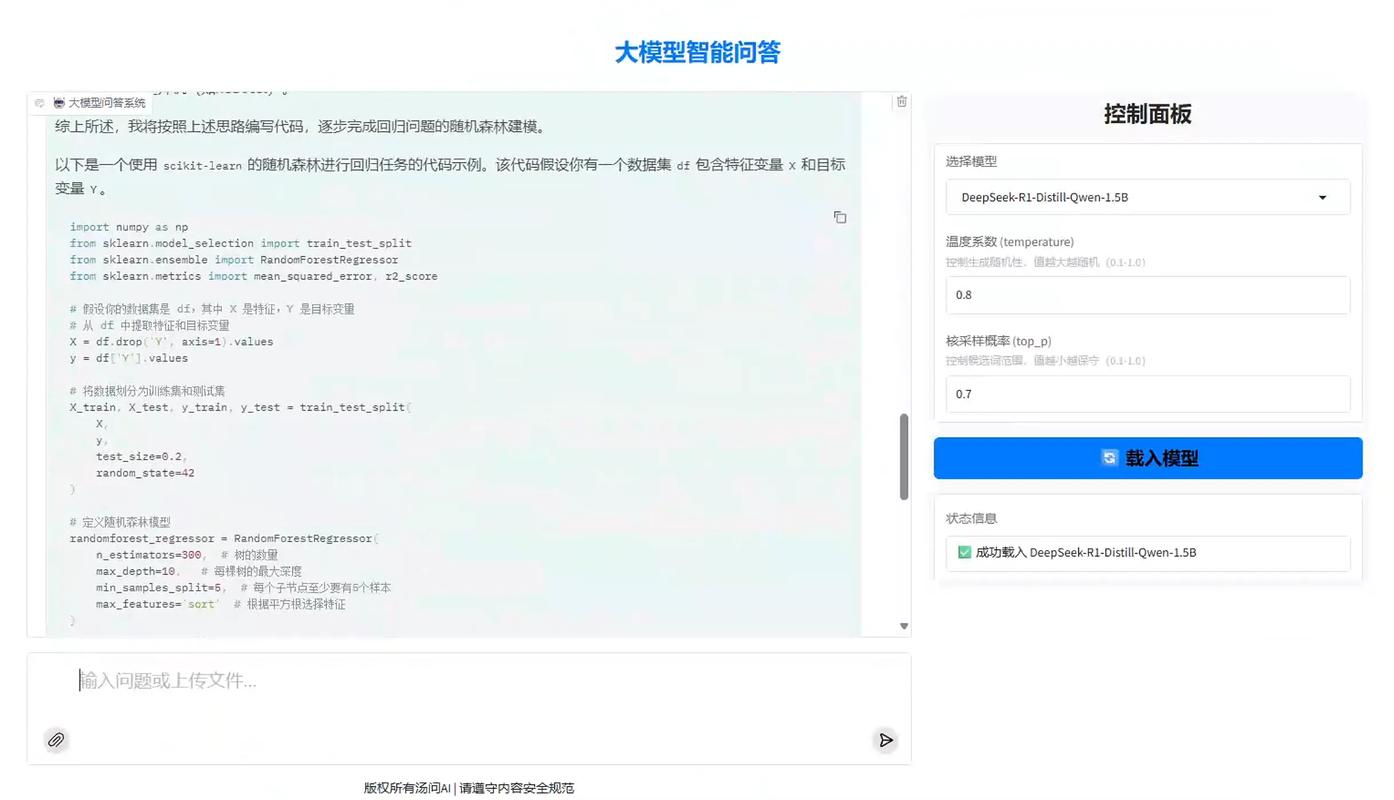Click code line importing RandomForestRegressor
This screenshot has height=800, width=1394.
click(x=234, y=260)
